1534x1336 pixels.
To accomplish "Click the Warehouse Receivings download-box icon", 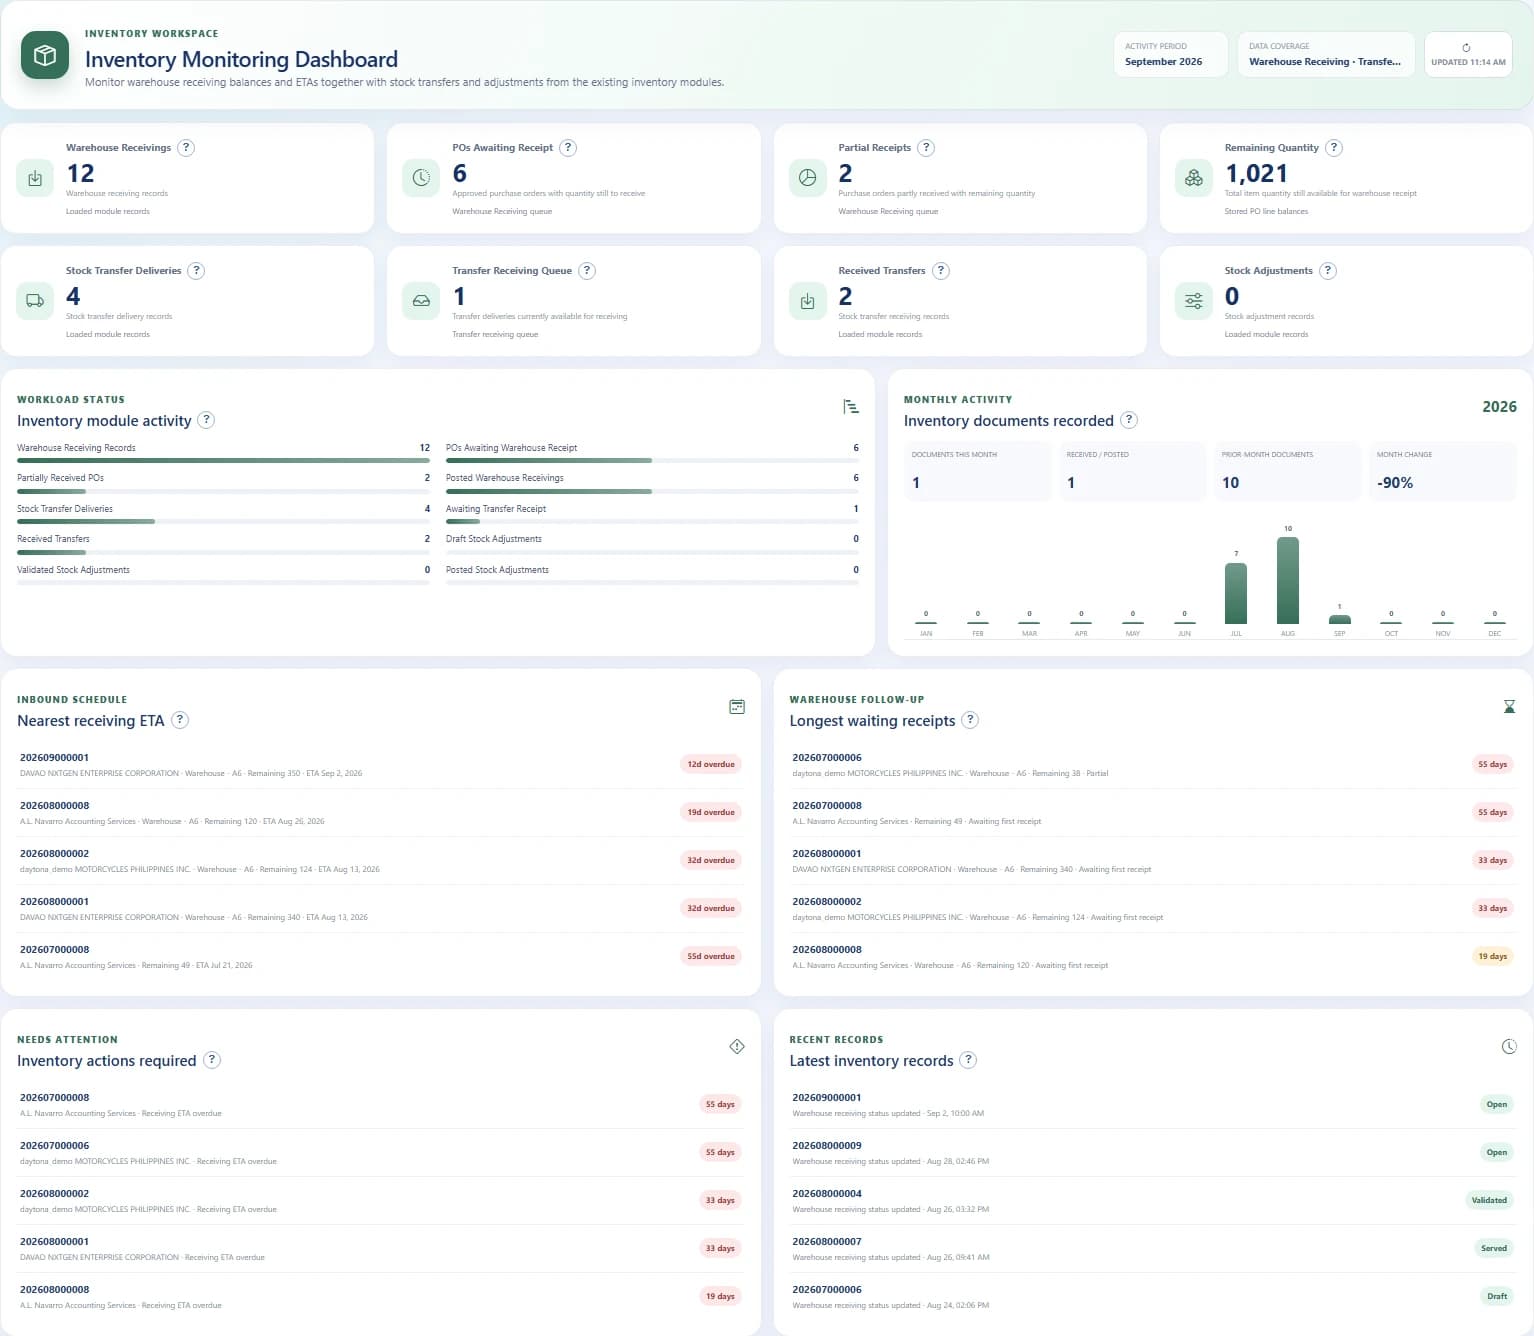I will pos(35,178).
